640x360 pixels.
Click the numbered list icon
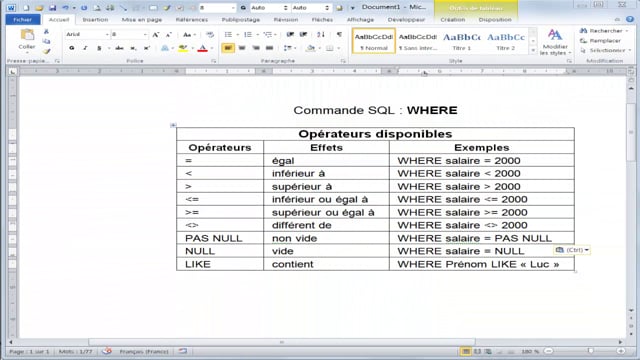247,35
